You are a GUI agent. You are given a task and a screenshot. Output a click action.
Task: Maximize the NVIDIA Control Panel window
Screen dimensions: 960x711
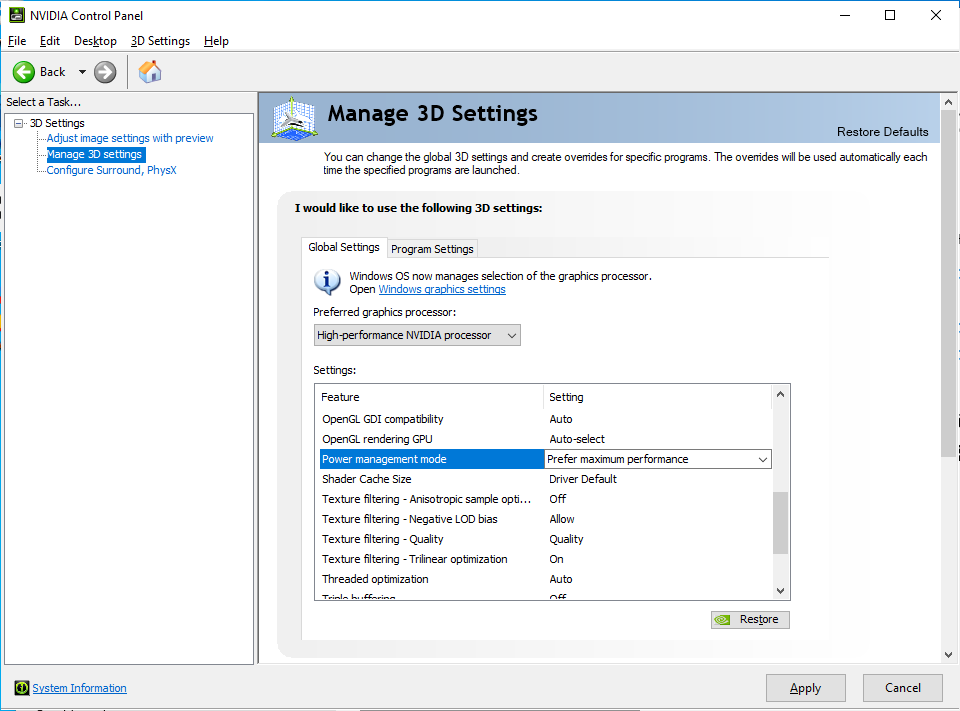(890, 15)
